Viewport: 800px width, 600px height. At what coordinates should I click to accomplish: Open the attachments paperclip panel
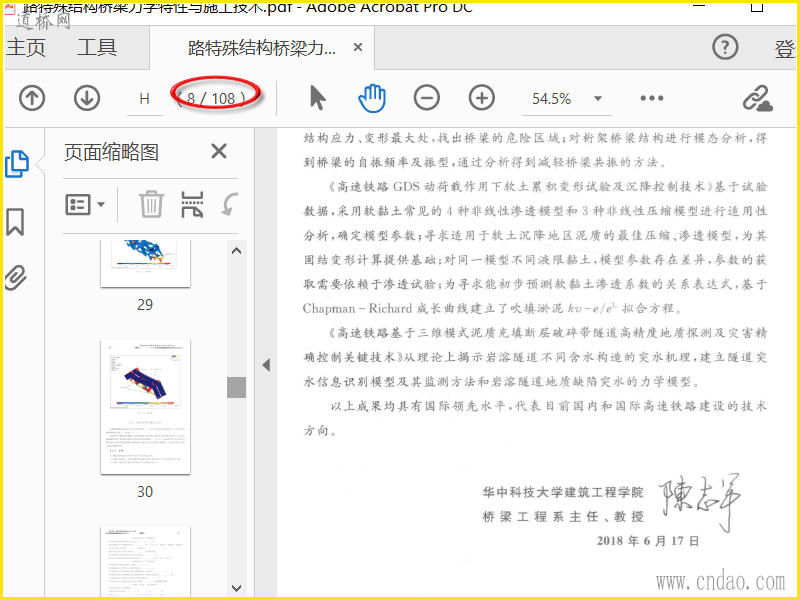(x=16, y=278)
